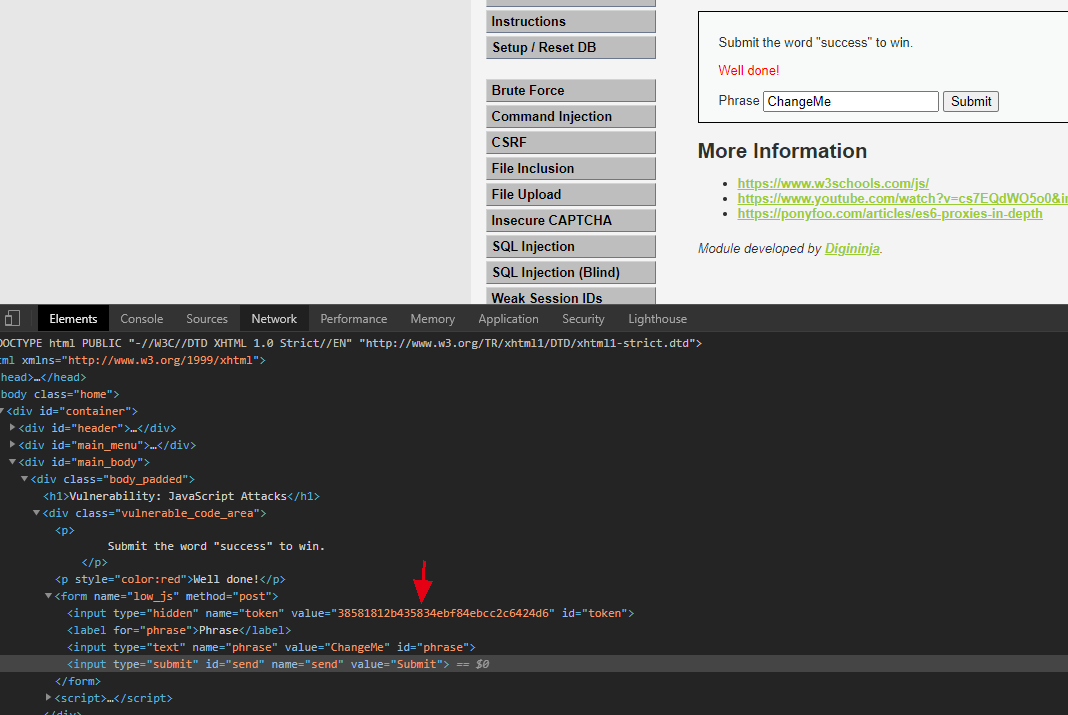Open the Instructions menu item
Viewport: 1068px width, 715px height.
[x=571, y=21]
